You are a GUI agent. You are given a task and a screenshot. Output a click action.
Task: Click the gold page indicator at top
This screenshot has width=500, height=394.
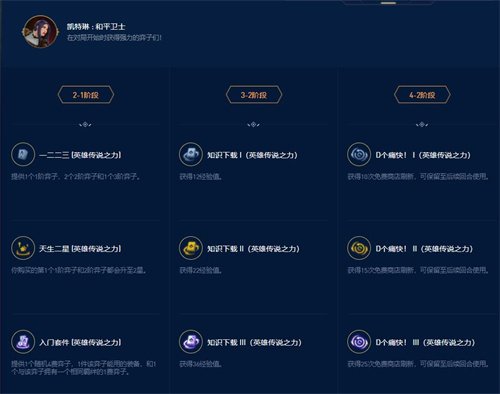(x=388, y=3)
